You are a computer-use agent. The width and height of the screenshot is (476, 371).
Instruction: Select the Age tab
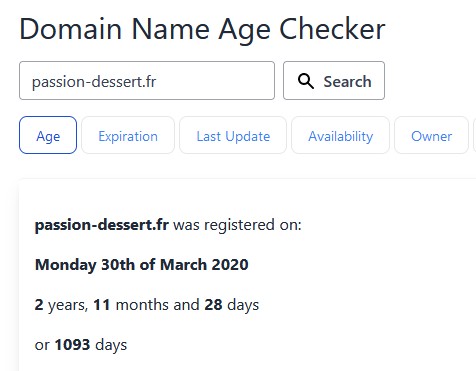pyautogui.click(x=48, y=135)
